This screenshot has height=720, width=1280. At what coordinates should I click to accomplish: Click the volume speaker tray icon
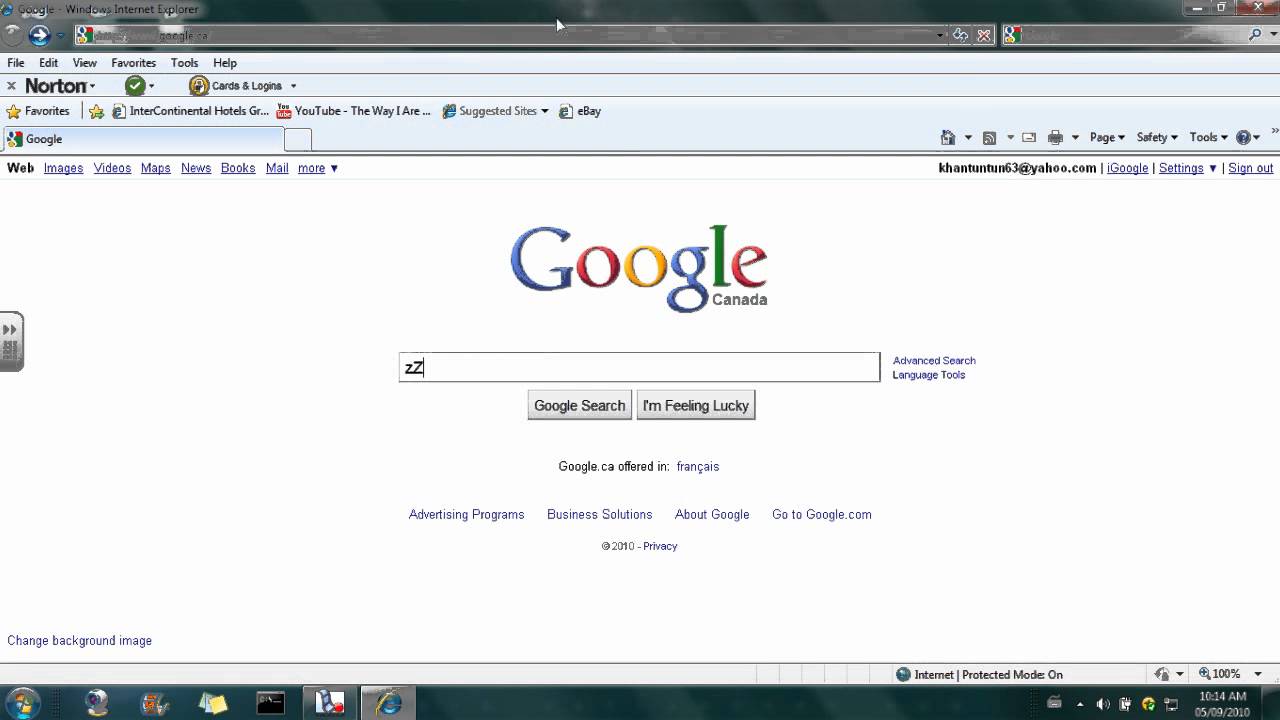coord(1103,704)
